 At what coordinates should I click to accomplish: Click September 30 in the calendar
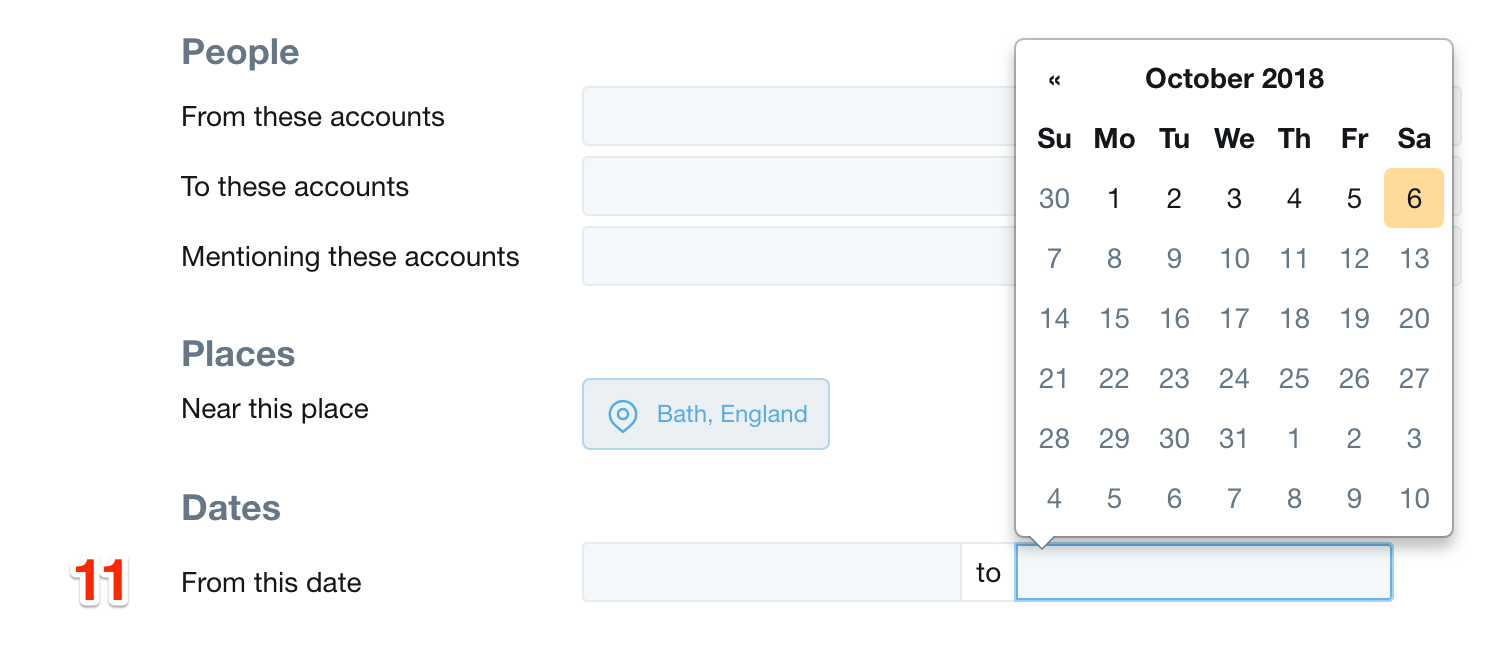[x=1054, y=198]
